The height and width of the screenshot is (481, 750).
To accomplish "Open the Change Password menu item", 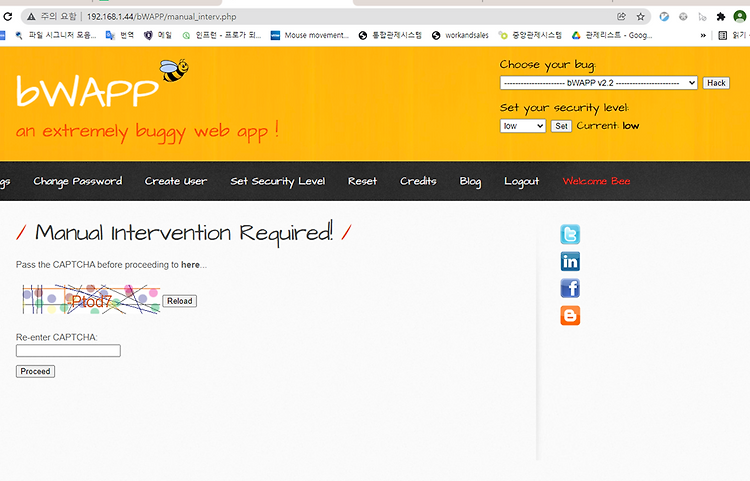I will [x=78, y=181].
